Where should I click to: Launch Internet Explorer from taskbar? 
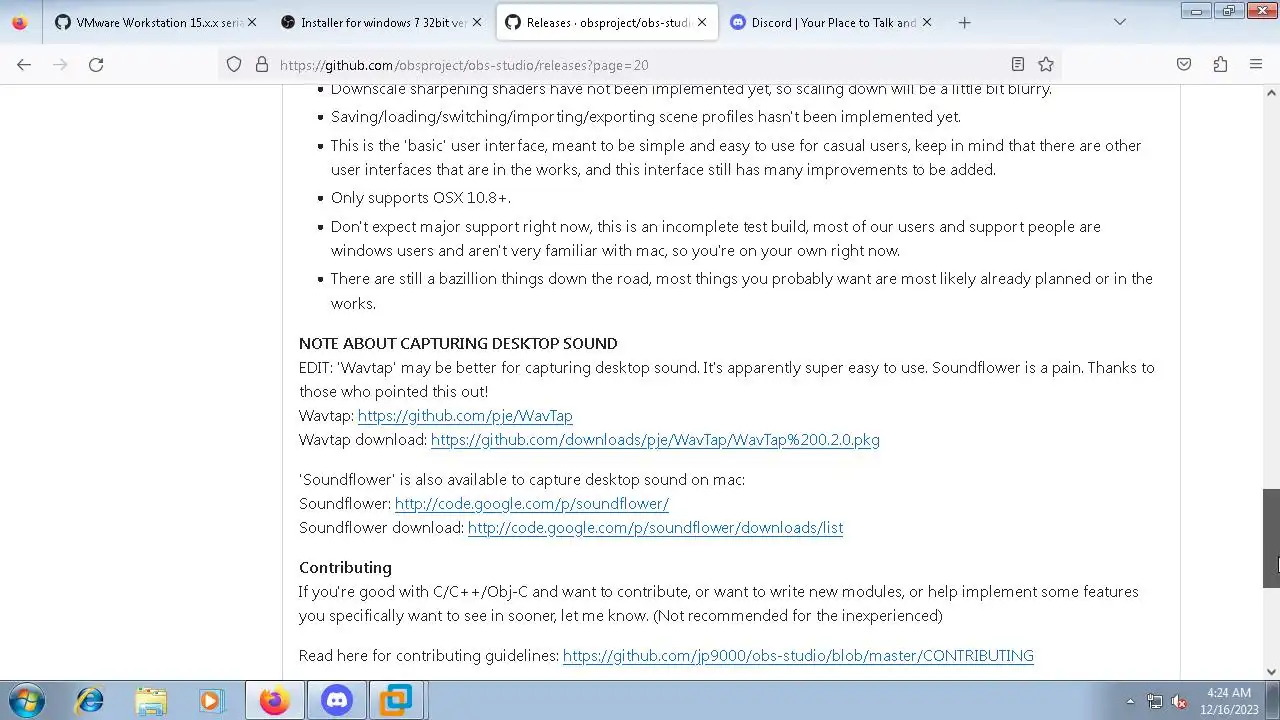[x=90, y=700]
